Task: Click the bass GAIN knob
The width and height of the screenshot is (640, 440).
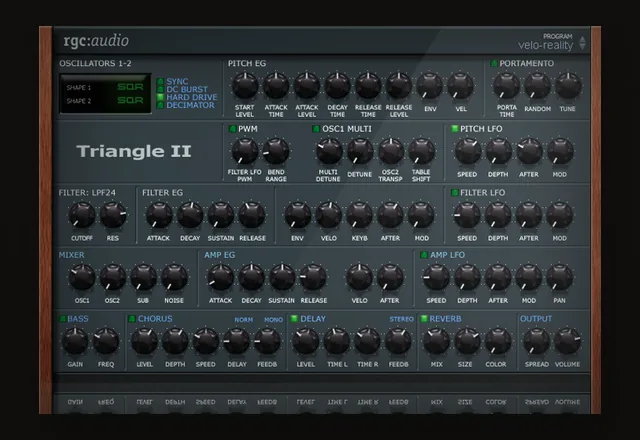Action: point(75,341)
